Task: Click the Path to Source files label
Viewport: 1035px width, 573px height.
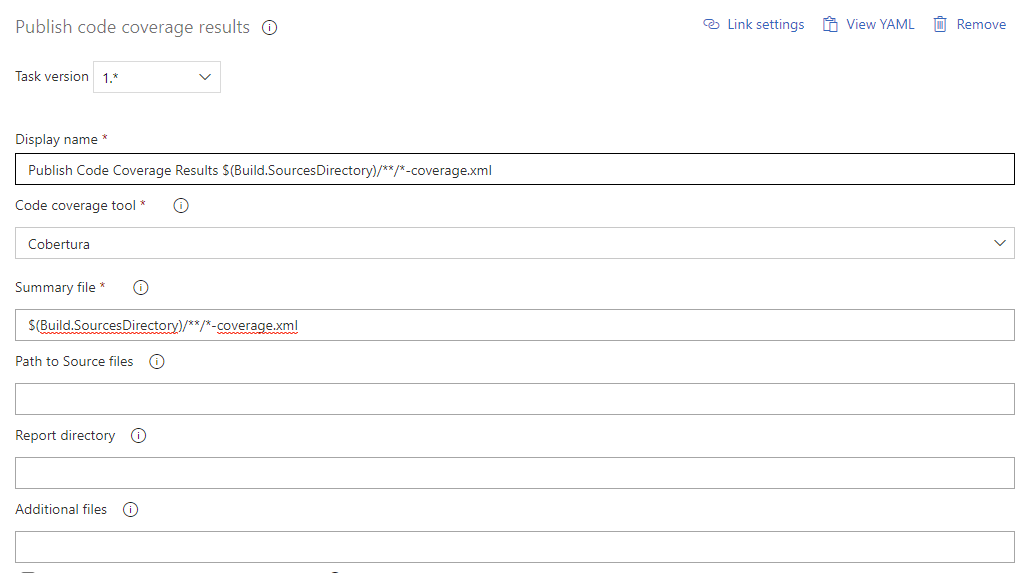Action: tap(74, 361)
